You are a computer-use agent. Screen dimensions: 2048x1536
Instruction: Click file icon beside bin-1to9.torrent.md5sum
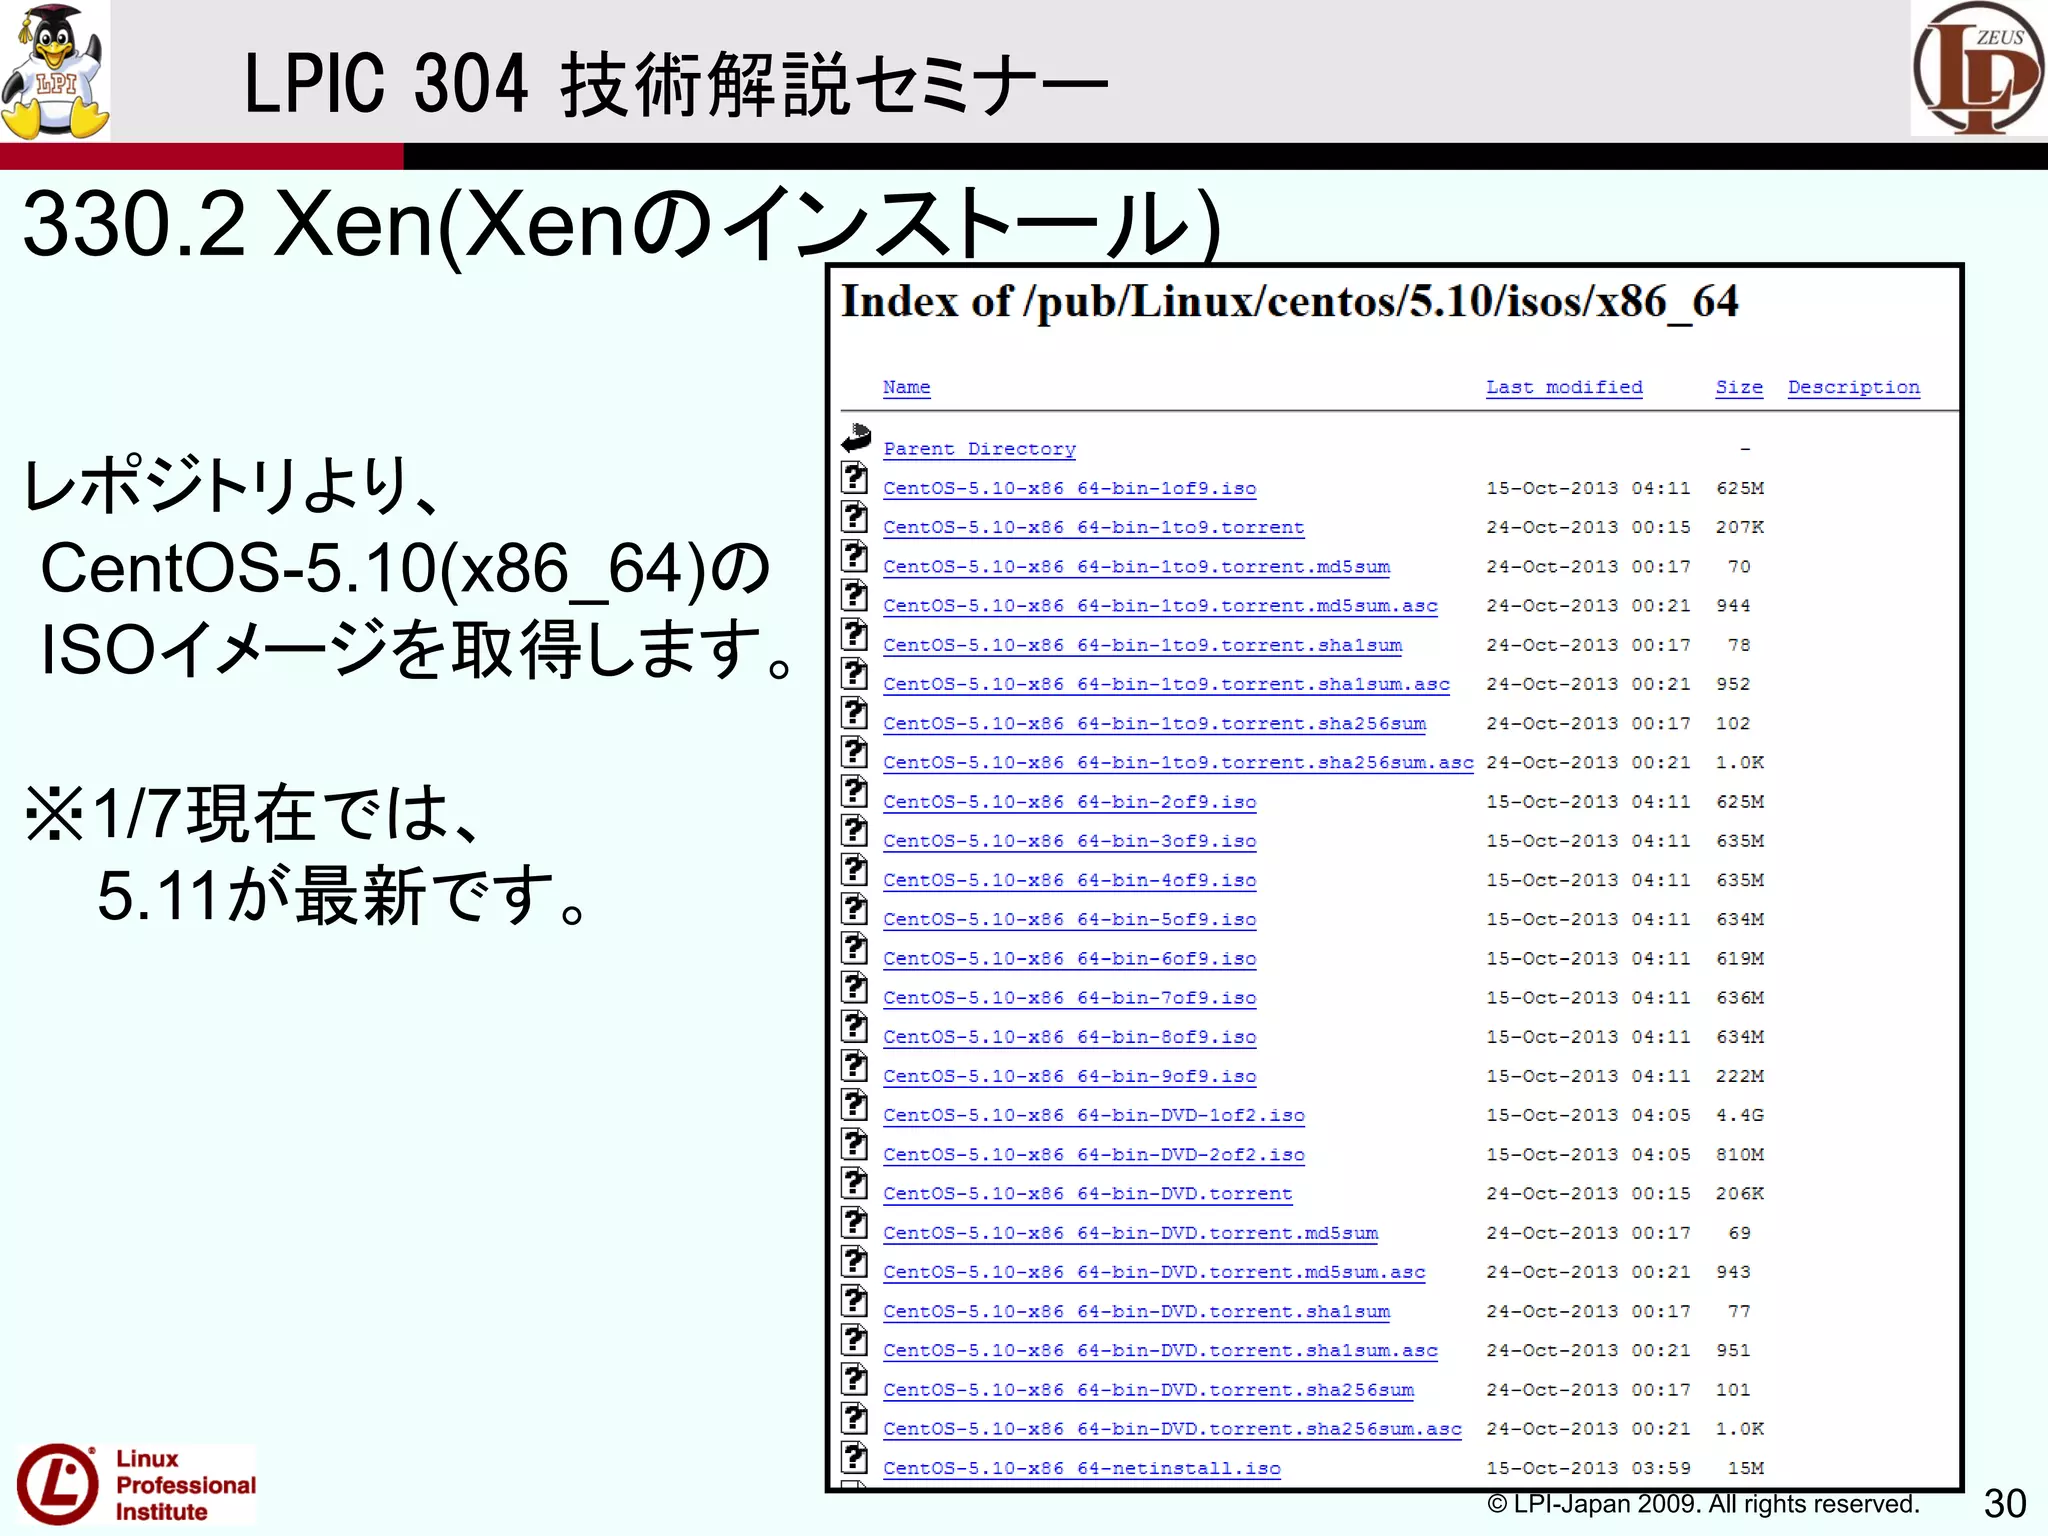[854, 556]
